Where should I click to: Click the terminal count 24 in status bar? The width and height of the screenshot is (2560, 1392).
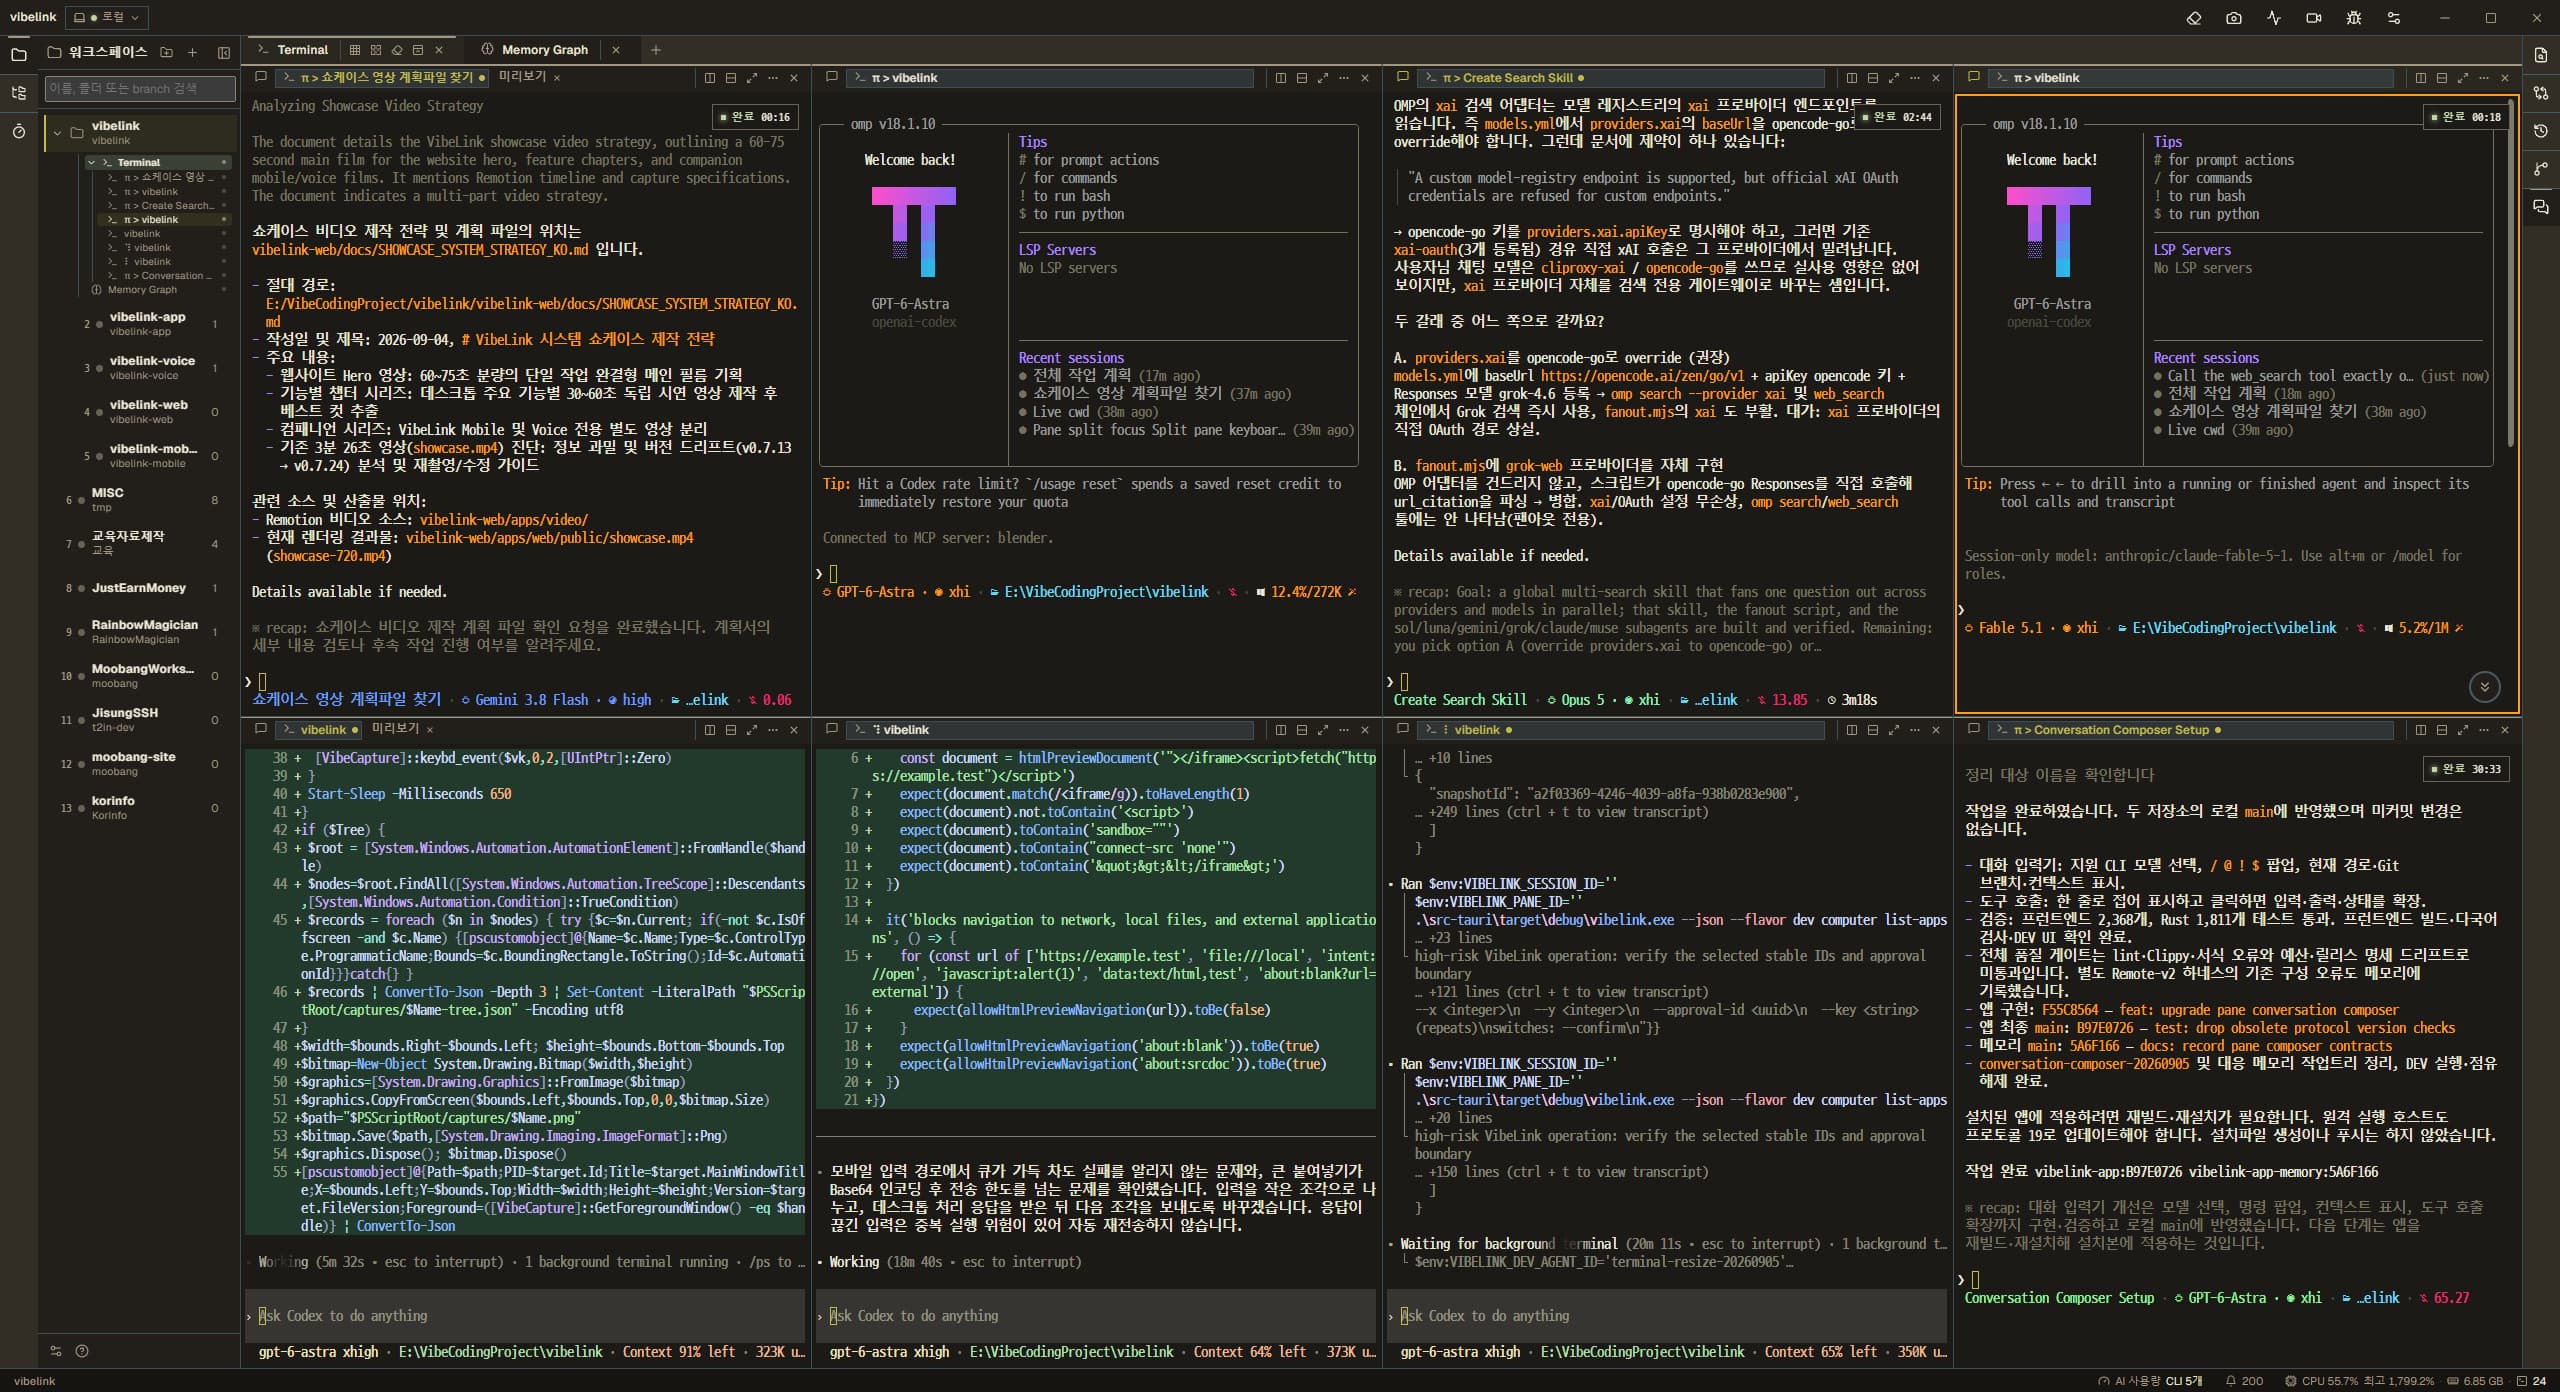(2532, 1381)
